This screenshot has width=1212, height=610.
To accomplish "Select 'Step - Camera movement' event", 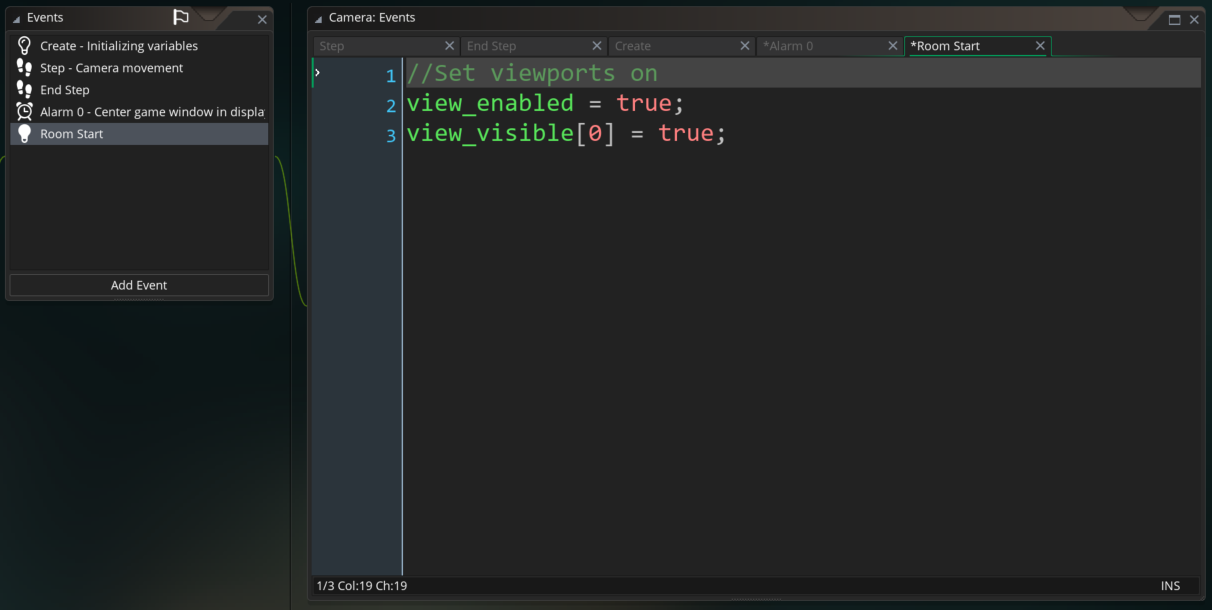I will [139, 68].
